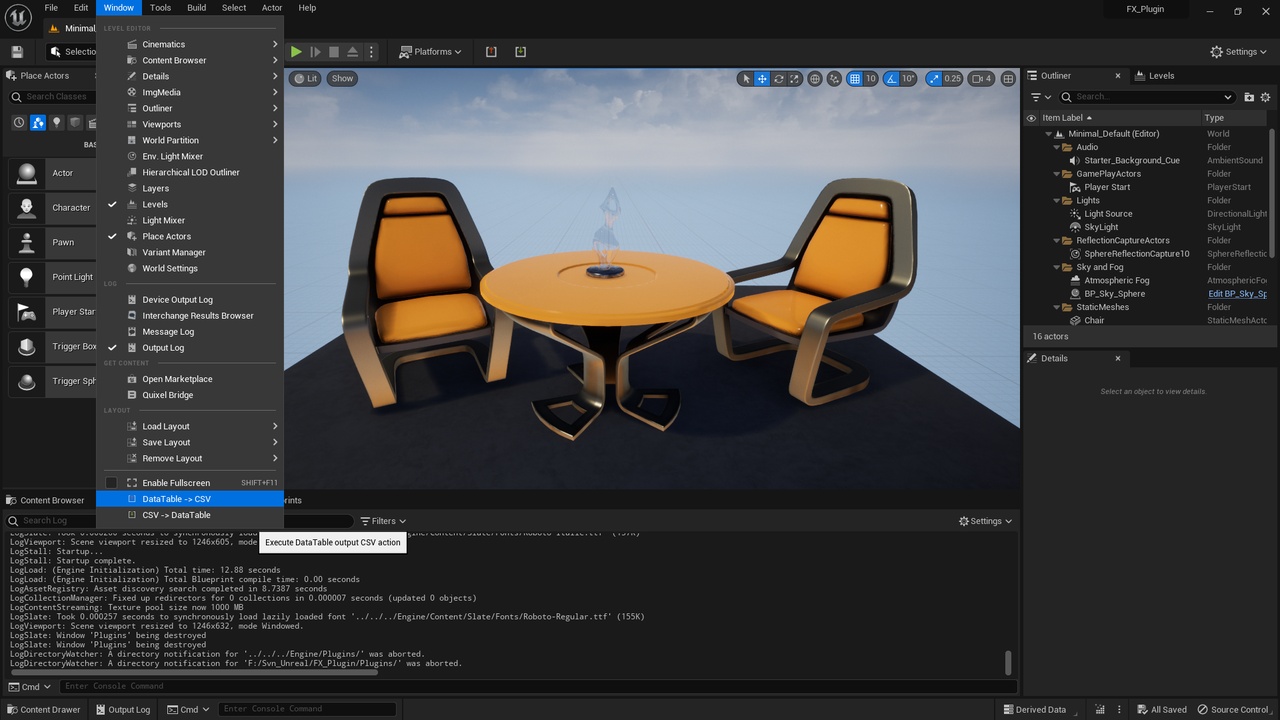Open grid snap value 10 dropdown

pyautogui.click(x=871, y=79)
